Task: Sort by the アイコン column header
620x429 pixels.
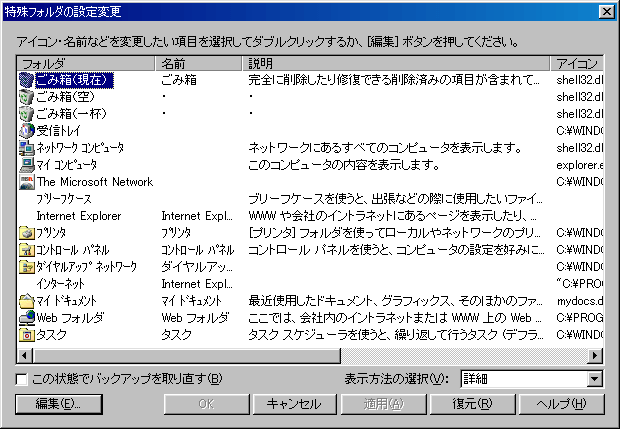Action: (577, 63)
